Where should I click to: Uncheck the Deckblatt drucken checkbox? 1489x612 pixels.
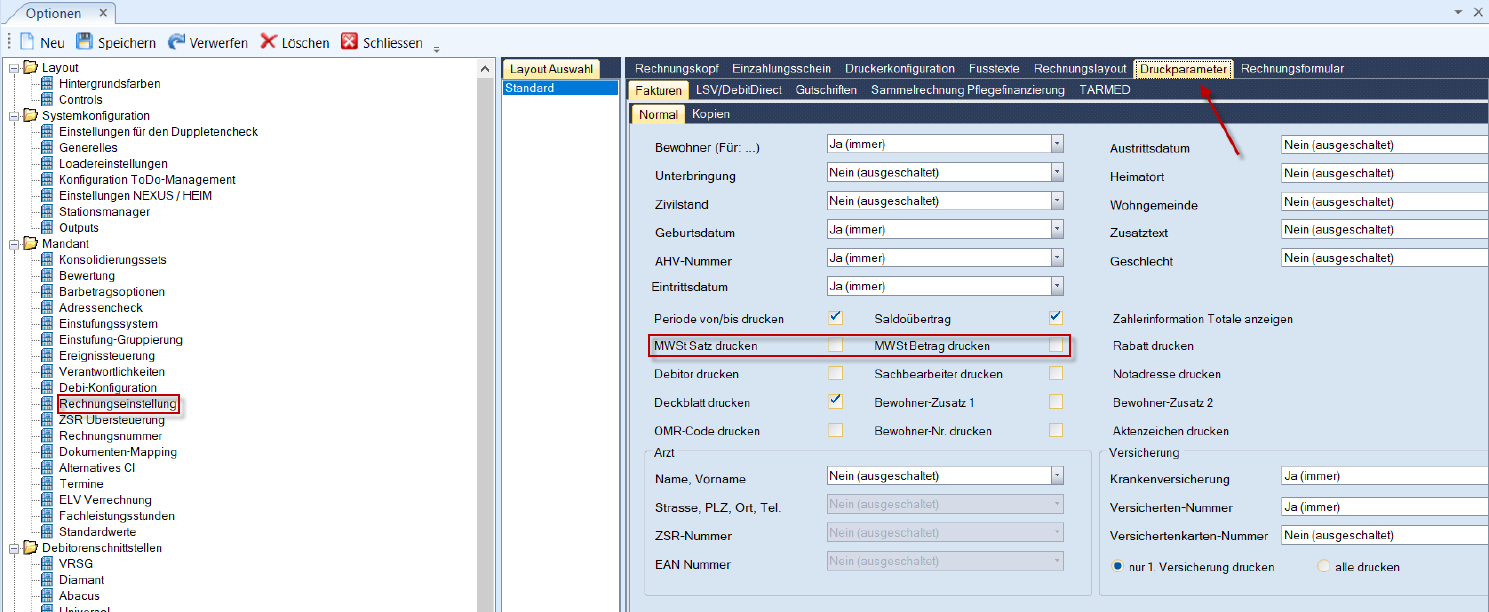pos(835,402)
